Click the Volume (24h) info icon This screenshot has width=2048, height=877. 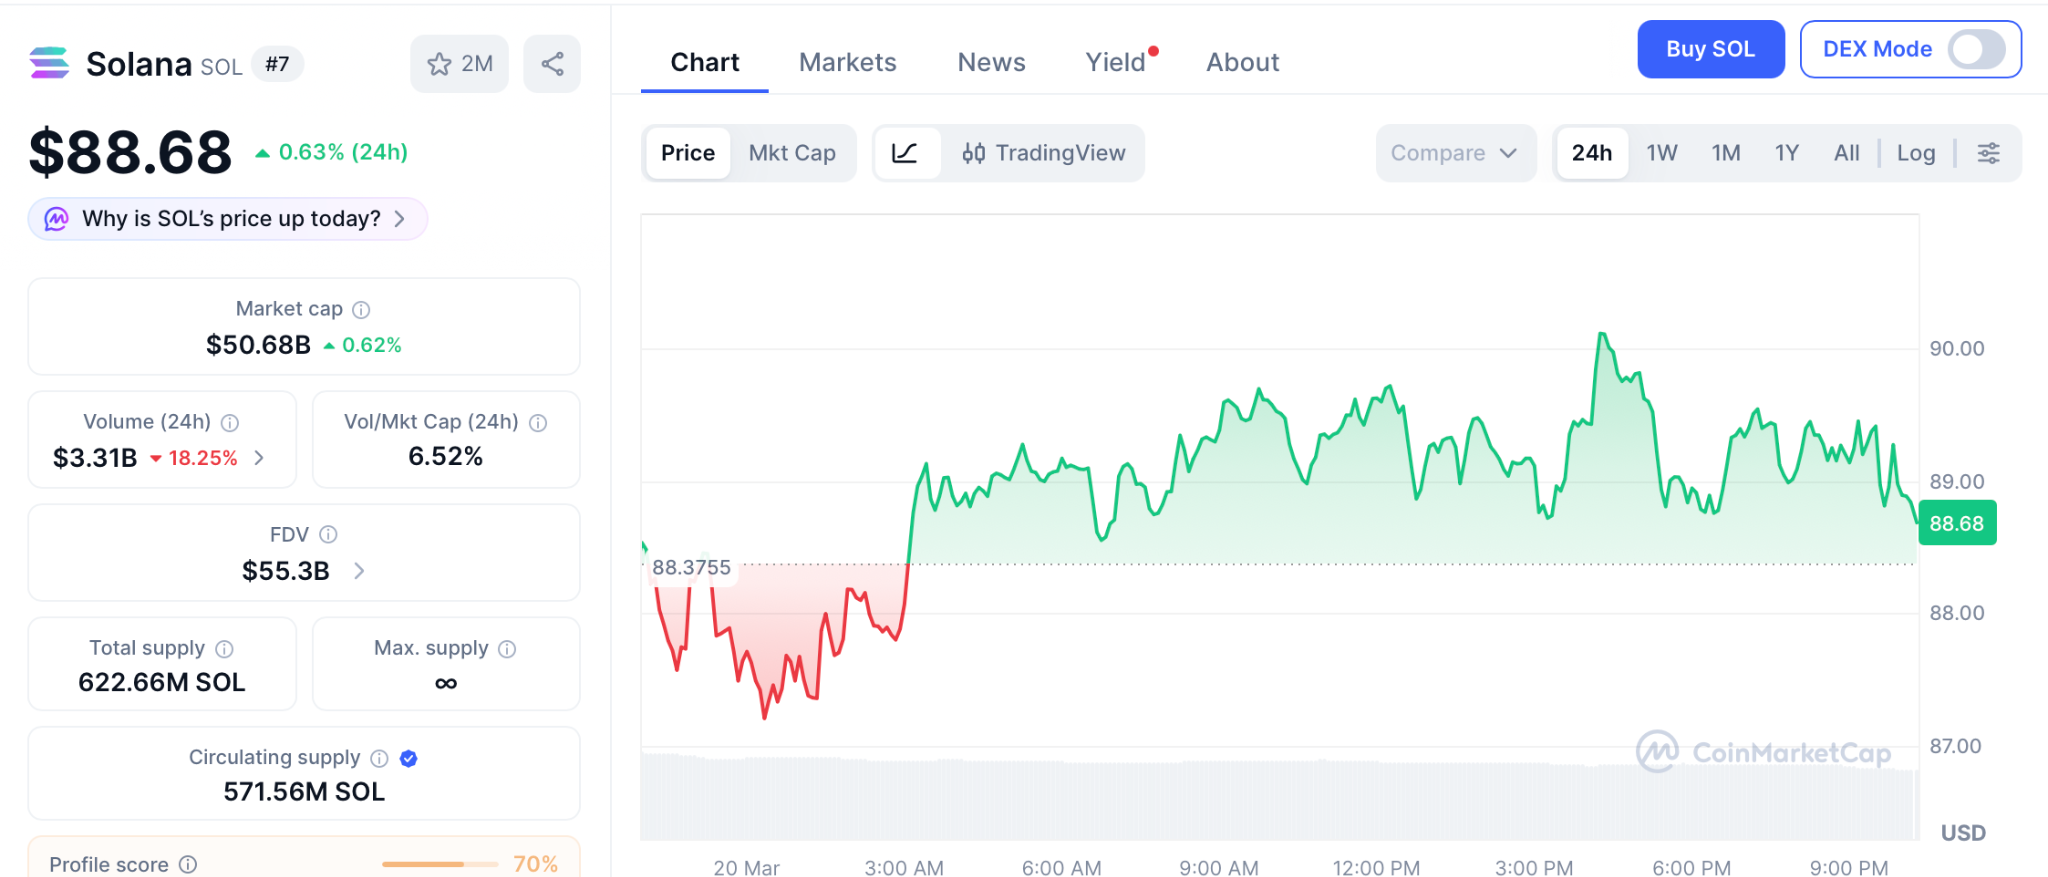pos(230,423)
